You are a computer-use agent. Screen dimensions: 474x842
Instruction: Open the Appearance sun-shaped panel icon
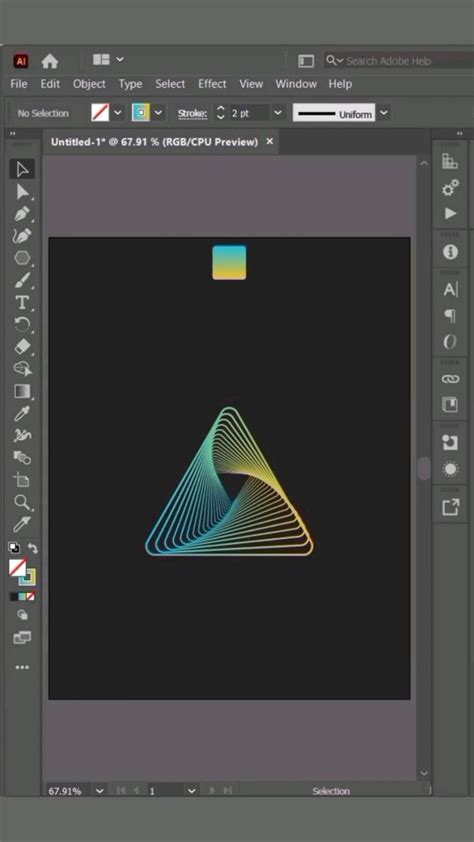click(x=450, y=469)
